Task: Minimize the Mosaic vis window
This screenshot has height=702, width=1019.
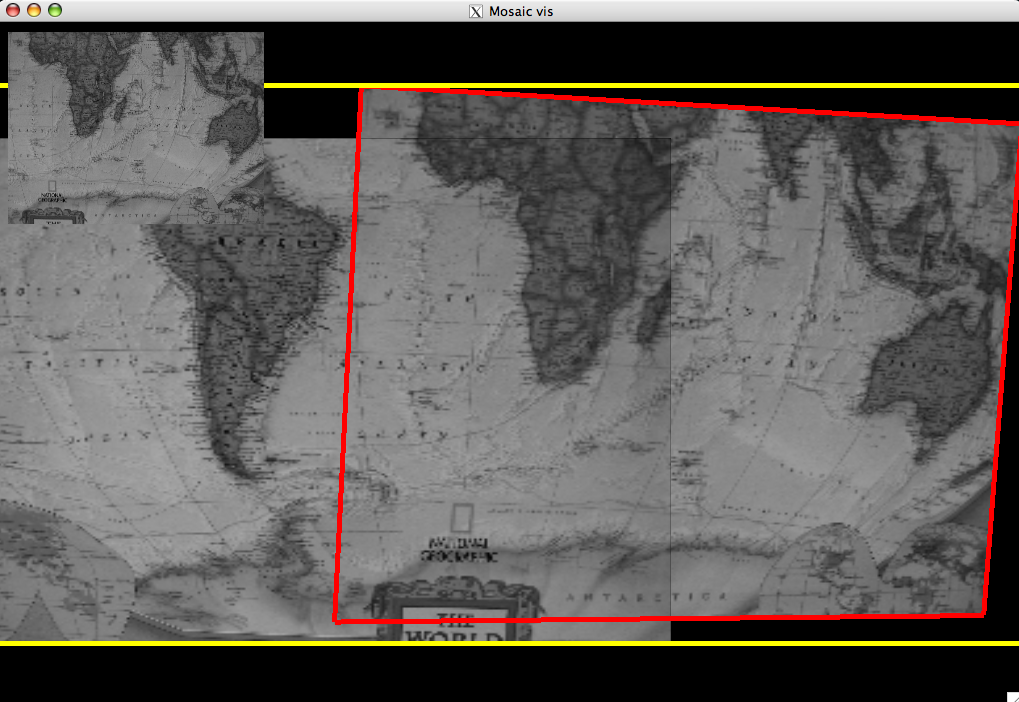Action: pyautogui.click(x=33, y=10)
